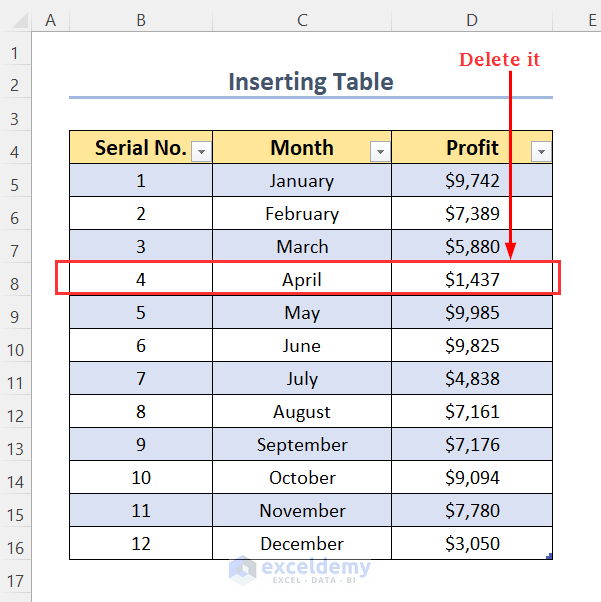The height and width of the screenshot is (602, 601).
Task: Open the Month column filter dropdown
Action: coord(380,152)
